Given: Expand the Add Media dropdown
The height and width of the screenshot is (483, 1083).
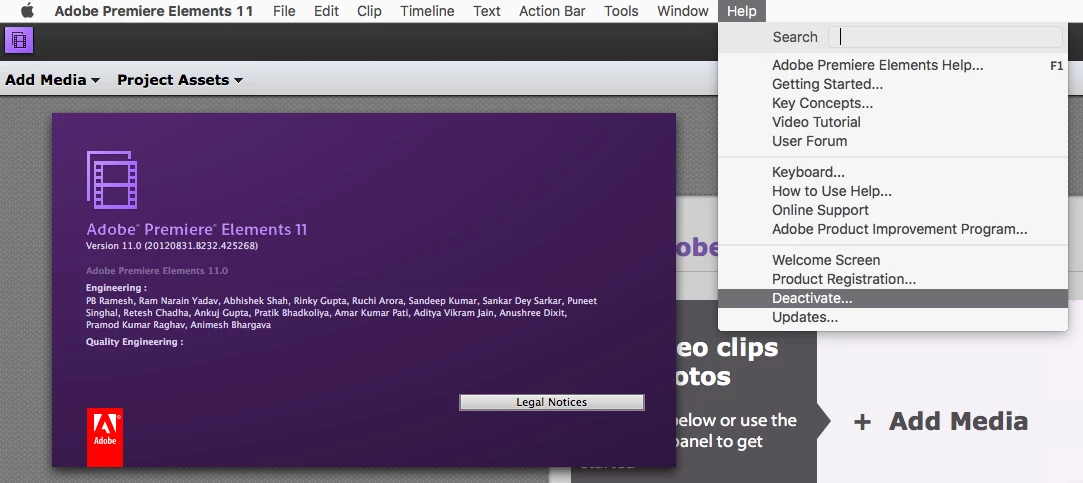Looking at the screenshot, I should click(x=52, y=80).
